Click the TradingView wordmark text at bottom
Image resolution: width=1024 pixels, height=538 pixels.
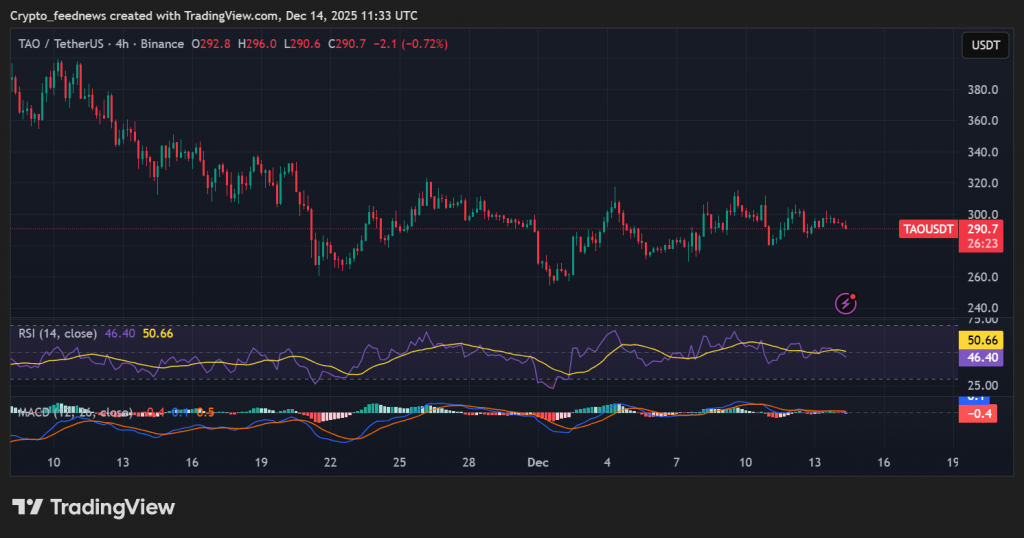[112, 507]
